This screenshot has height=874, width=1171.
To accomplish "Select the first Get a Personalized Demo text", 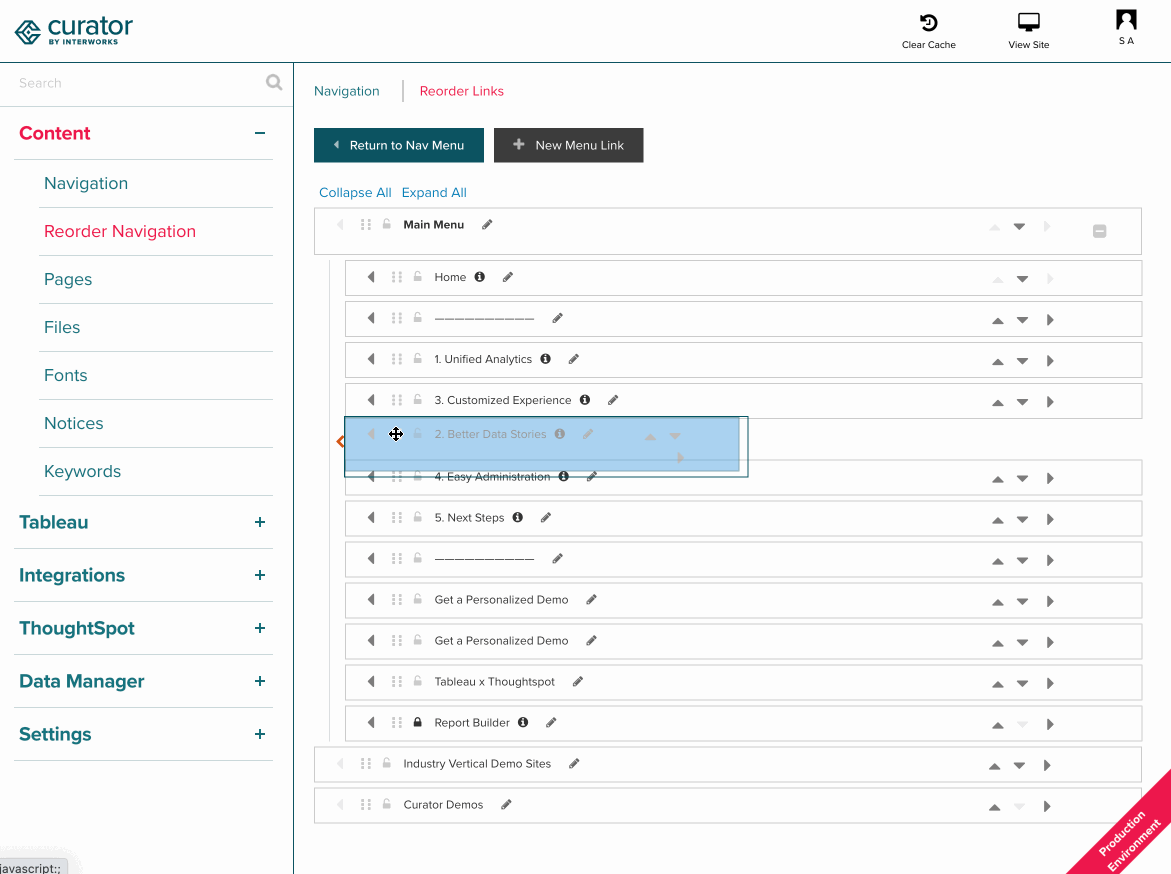I will (501, 600).
